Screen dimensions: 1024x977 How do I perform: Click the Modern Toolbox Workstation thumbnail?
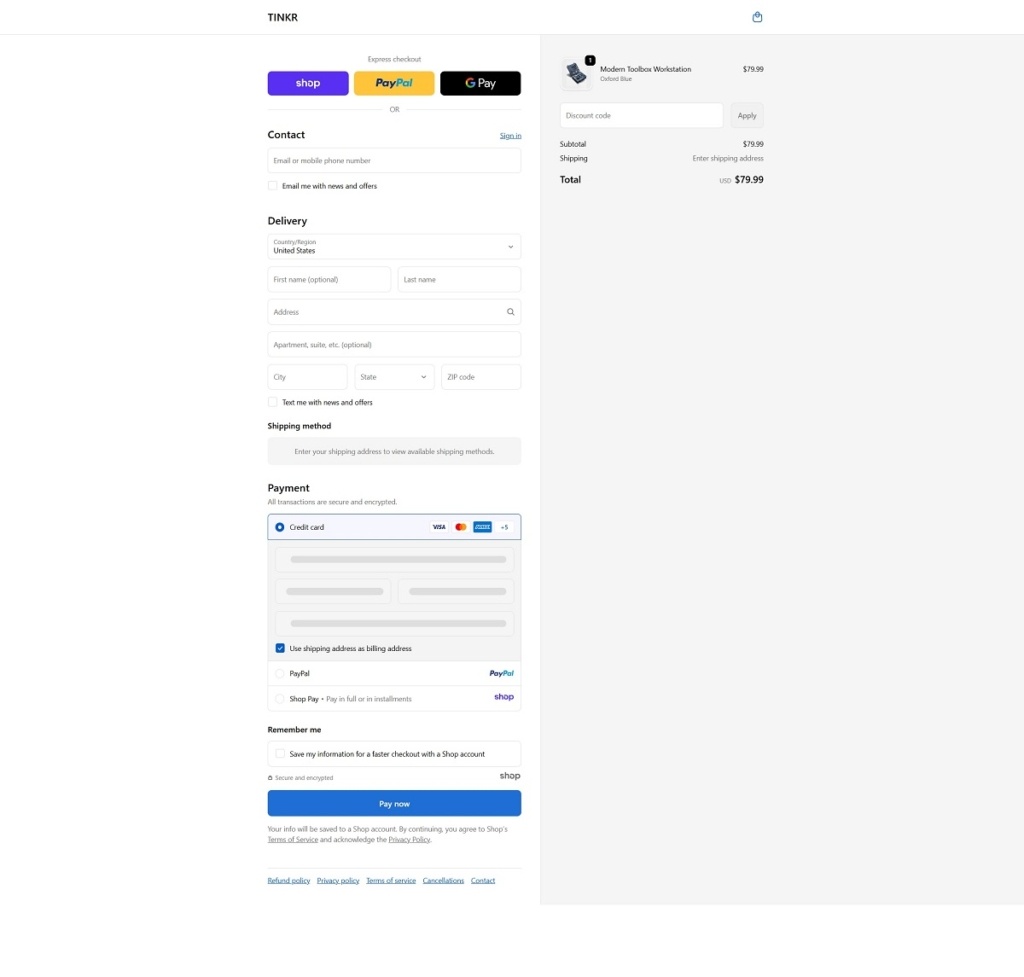click(576, 74)
